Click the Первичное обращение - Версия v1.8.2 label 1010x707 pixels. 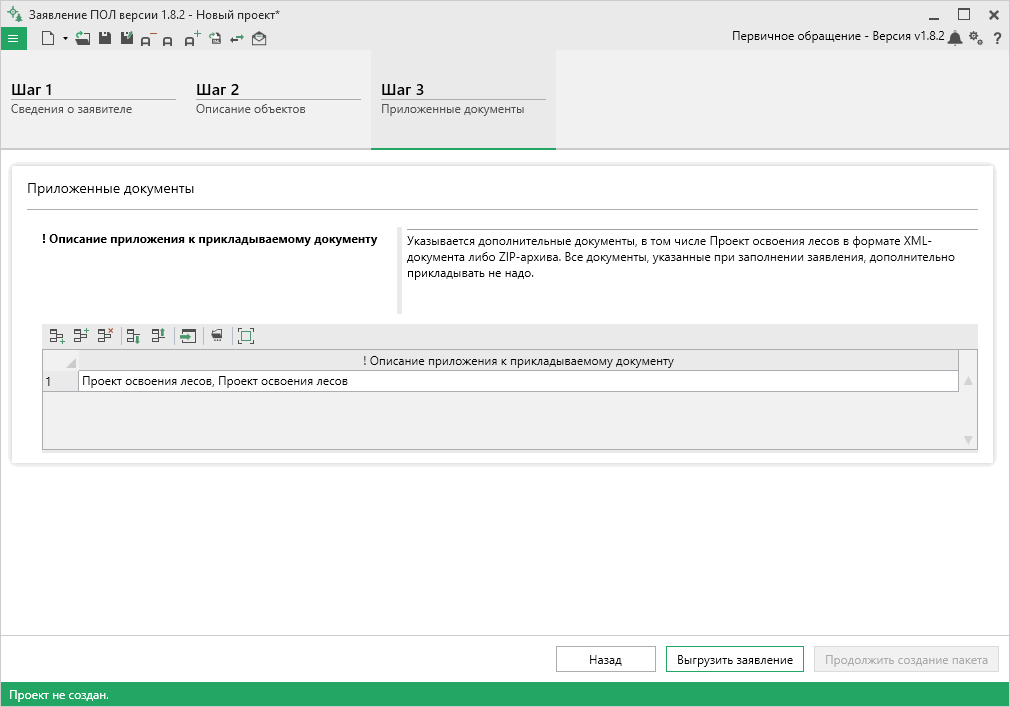tap(837, 36)
